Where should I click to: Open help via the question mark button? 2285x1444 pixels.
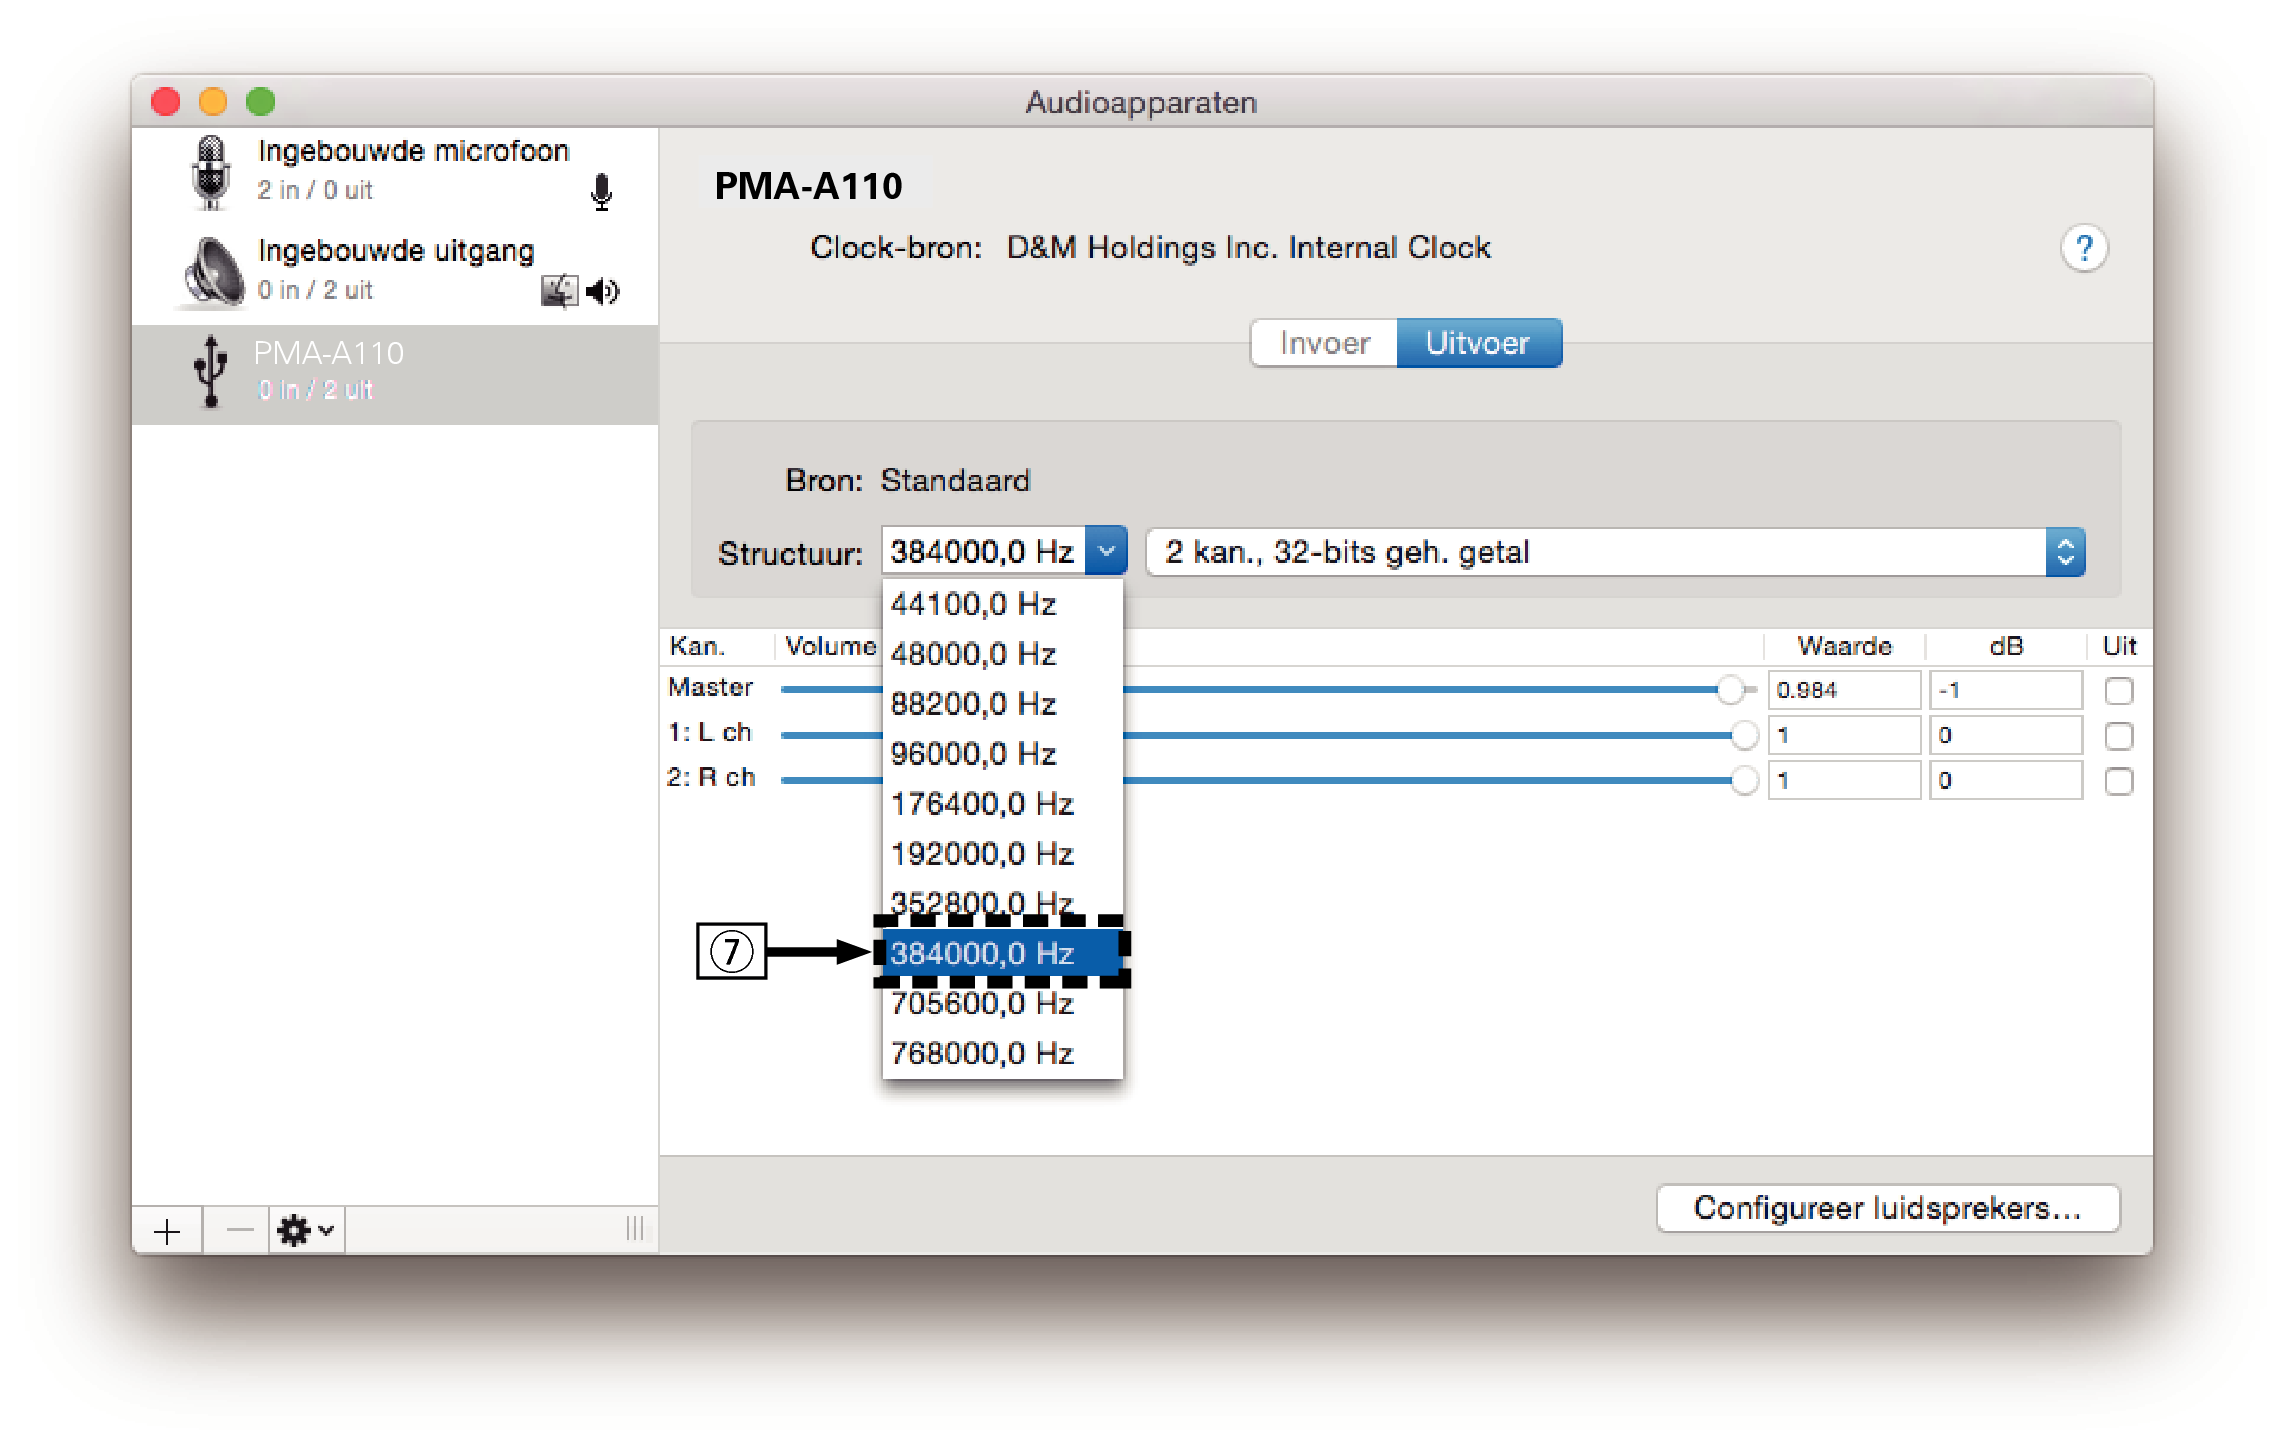coord(2084,247)
